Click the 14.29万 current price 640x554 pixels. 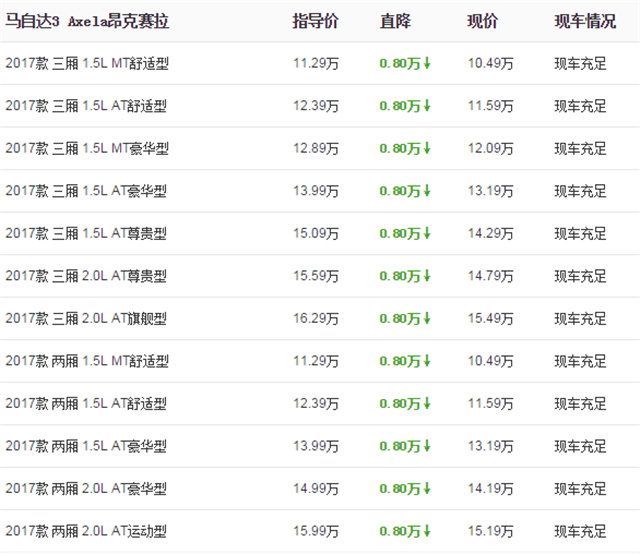coord(491,233)
